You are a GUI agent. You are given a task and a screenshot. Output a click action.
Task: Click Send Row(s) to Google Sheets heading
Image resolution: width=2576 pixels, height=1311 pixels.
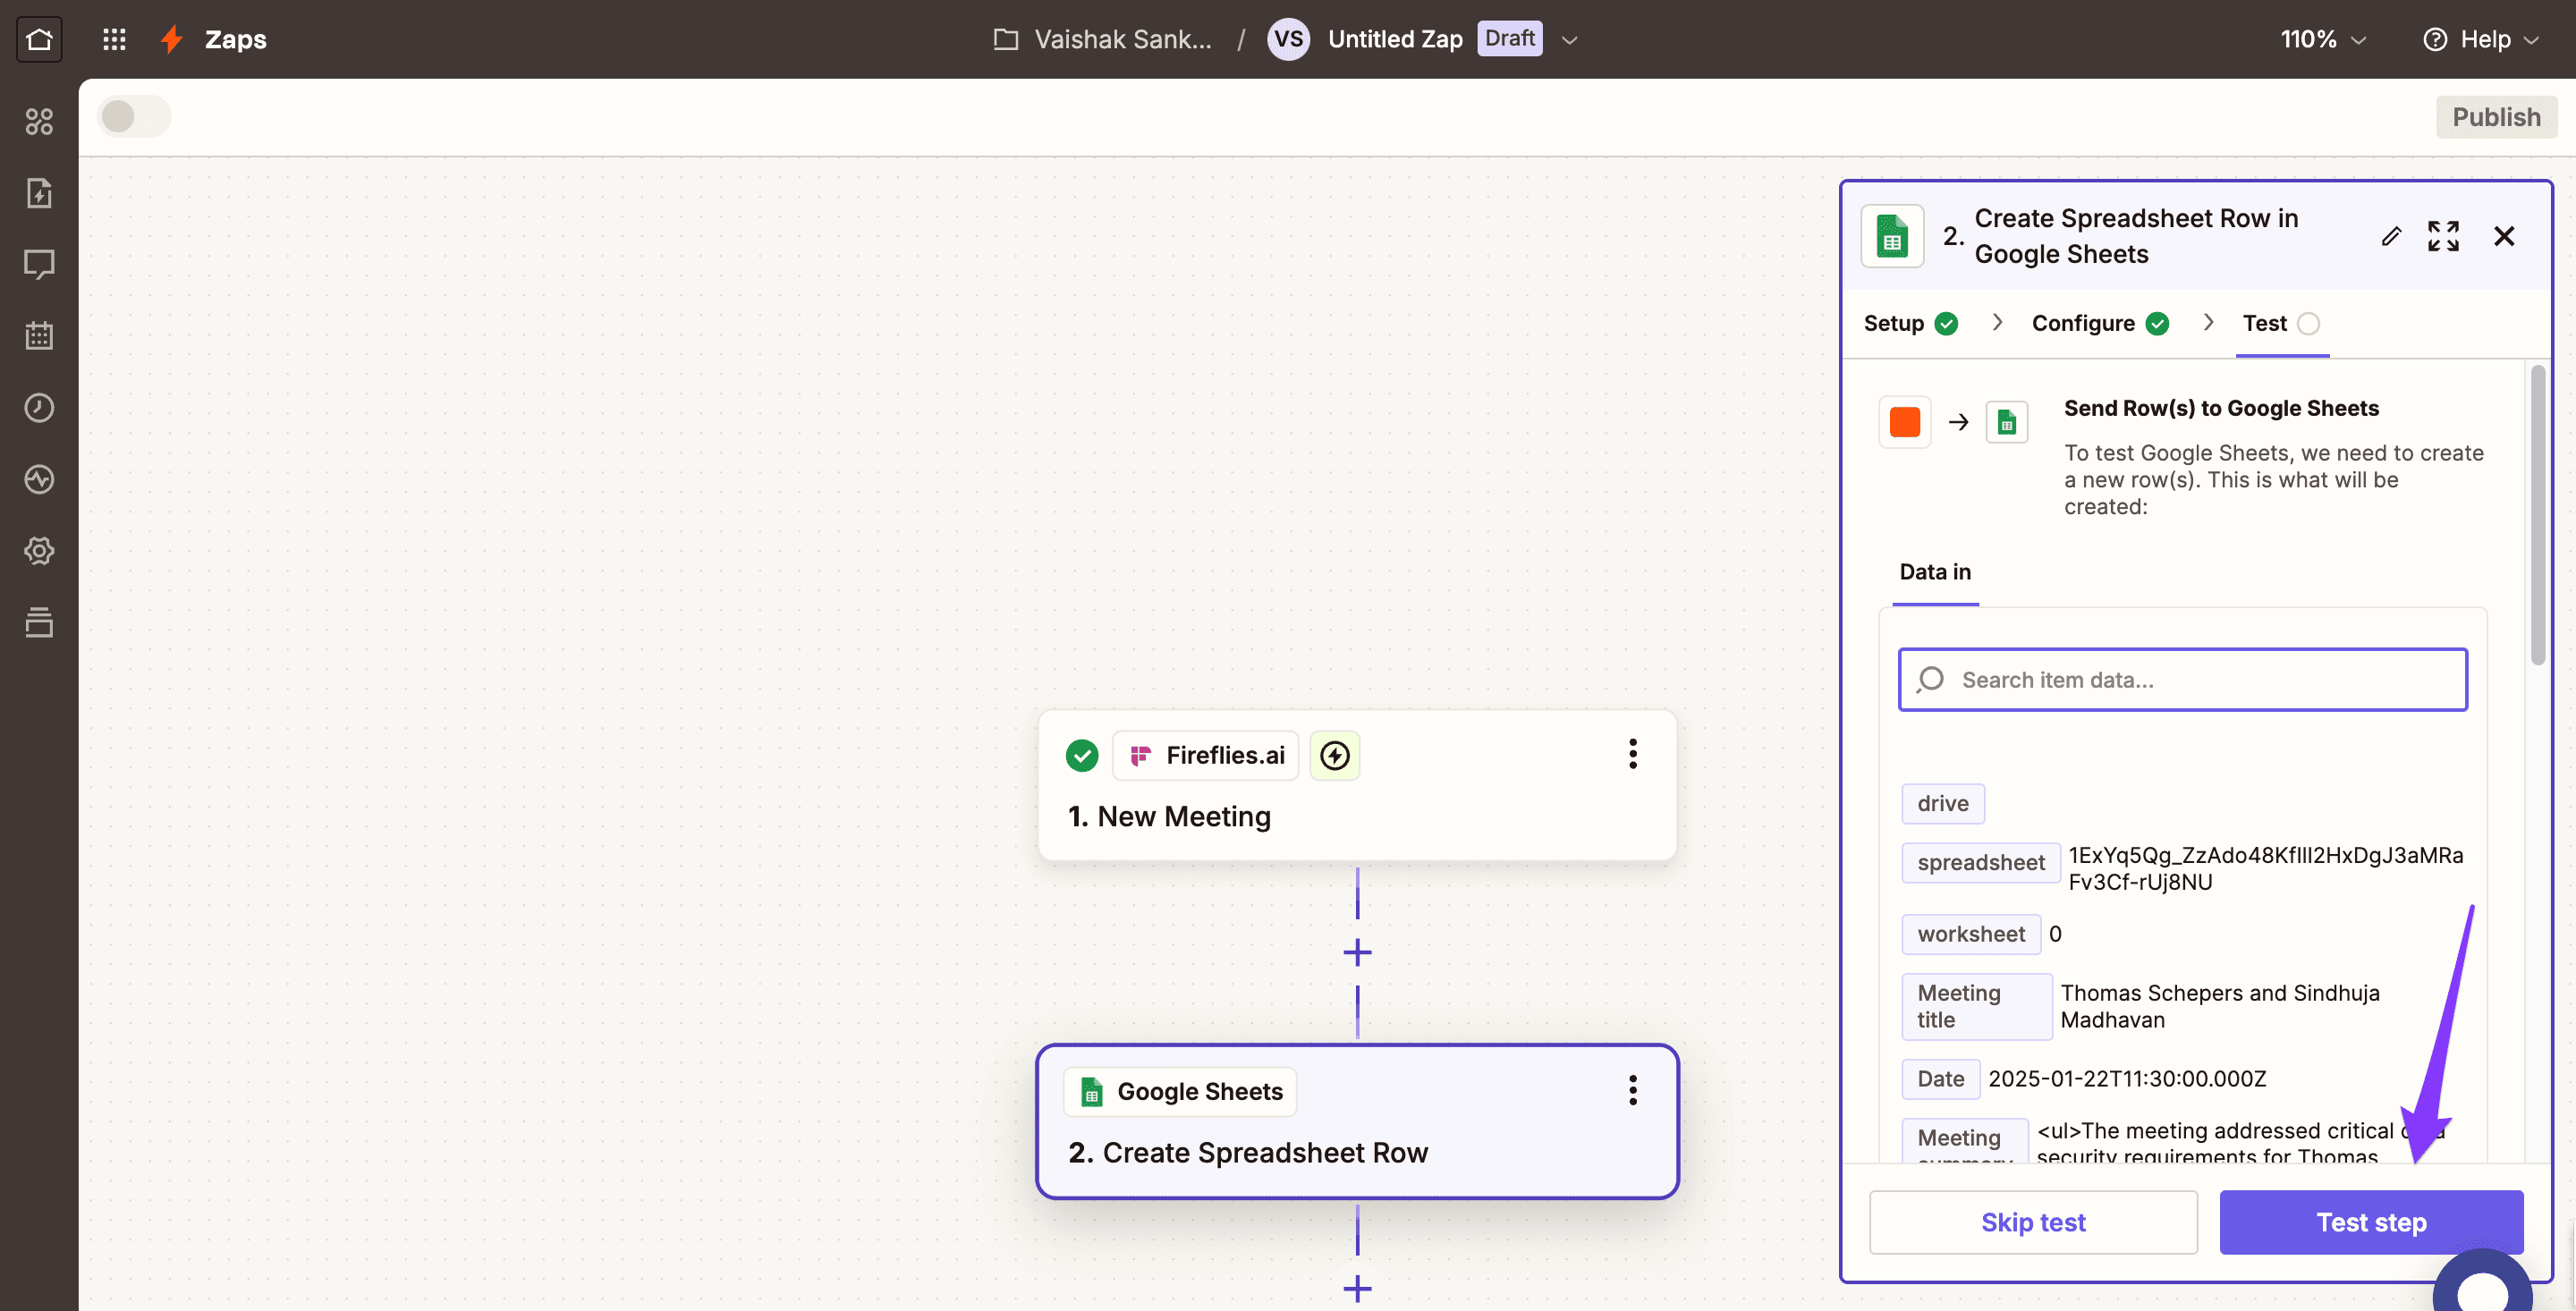(x=2221, y=408)
